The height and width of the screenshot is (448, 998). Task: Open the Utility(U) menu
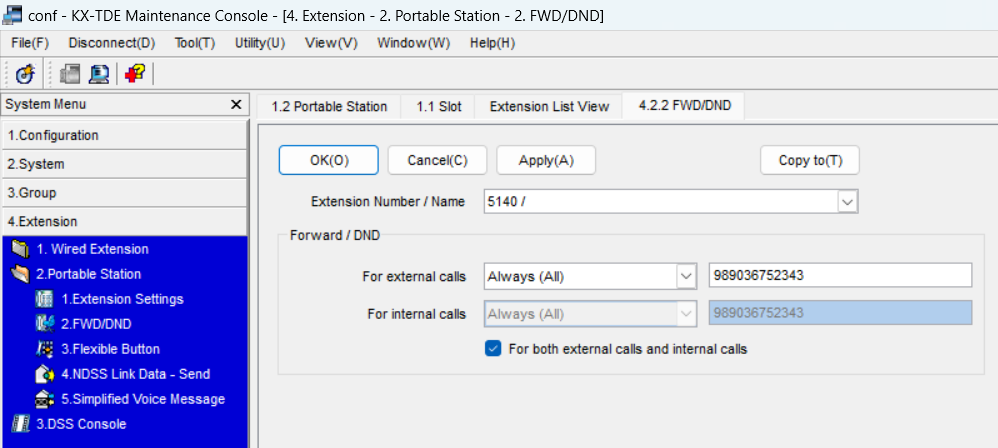(x=260, y=43)
